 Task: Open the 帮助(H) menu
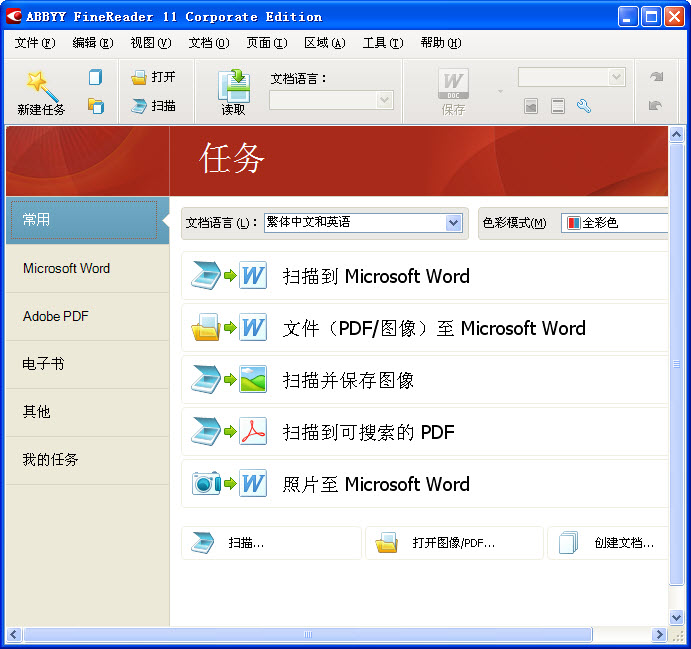[x=441, y=43]
